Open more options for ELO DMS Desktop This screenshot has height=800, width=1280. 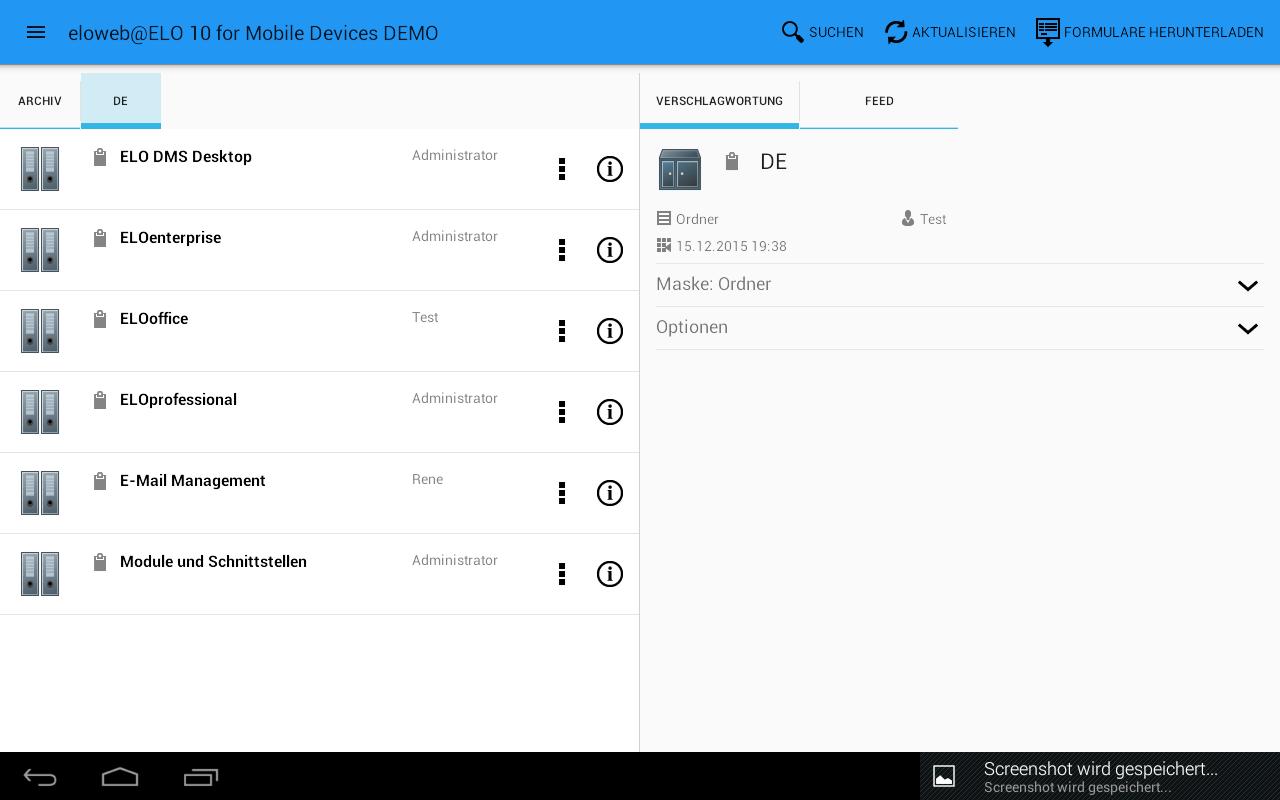click(x=562, y=169)
